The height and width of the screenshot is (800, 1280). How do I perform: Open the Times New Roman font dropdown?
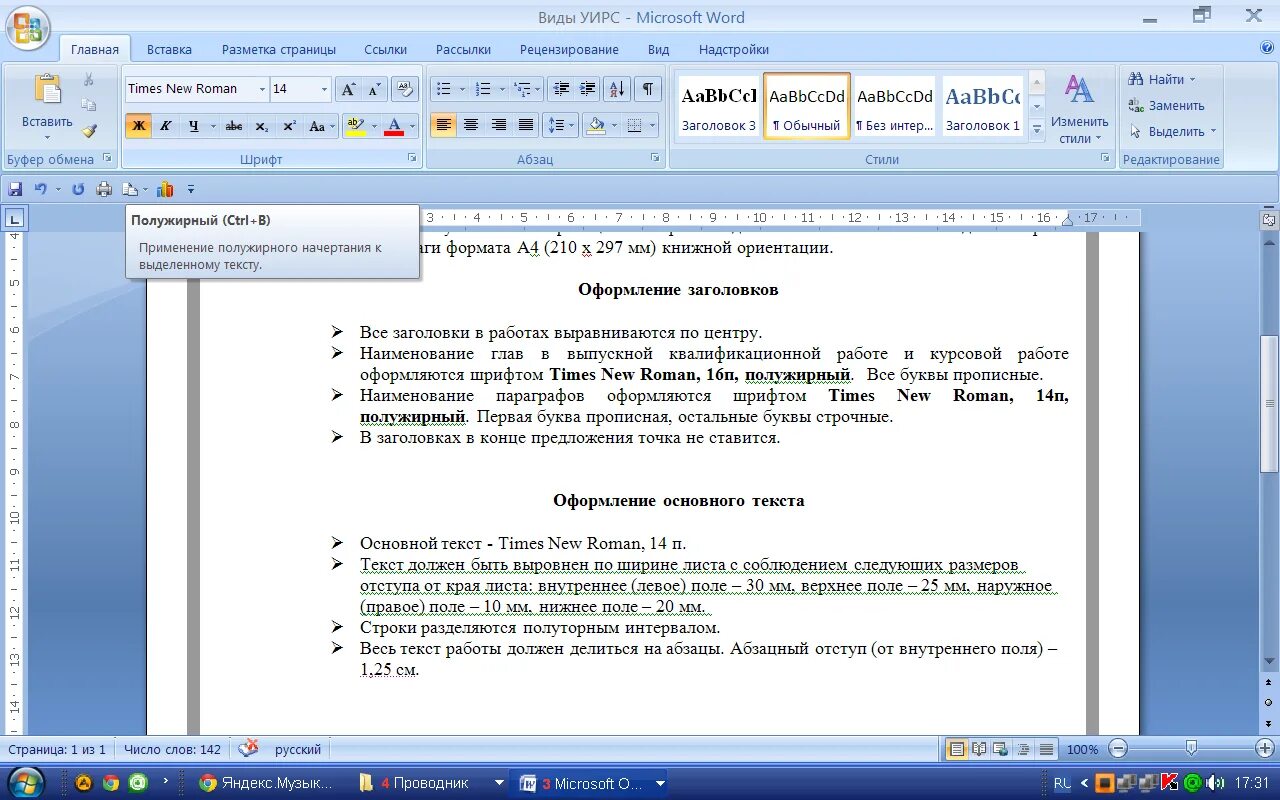coord(263,89)
